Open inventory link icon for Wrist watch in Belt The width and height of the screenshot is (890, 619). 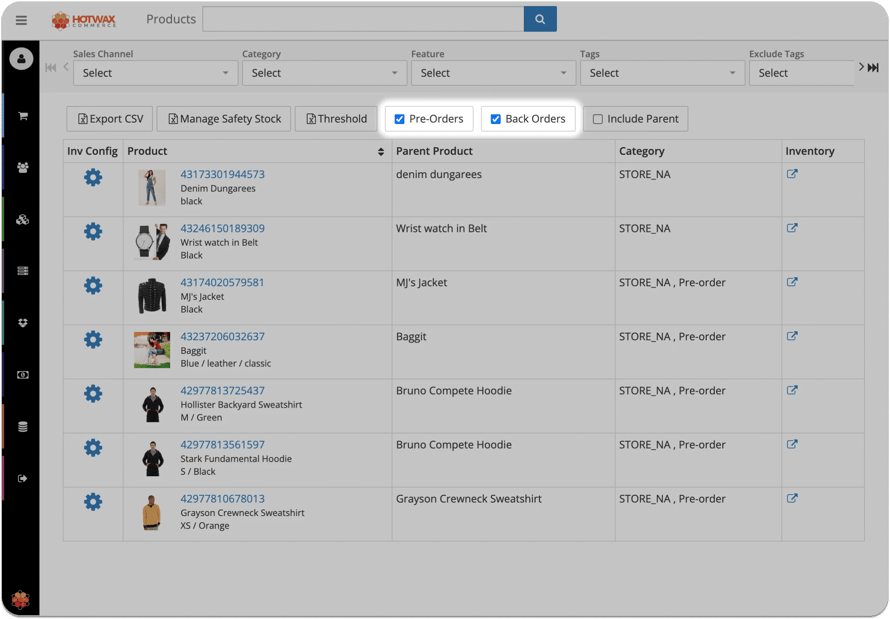pos(792,228)
